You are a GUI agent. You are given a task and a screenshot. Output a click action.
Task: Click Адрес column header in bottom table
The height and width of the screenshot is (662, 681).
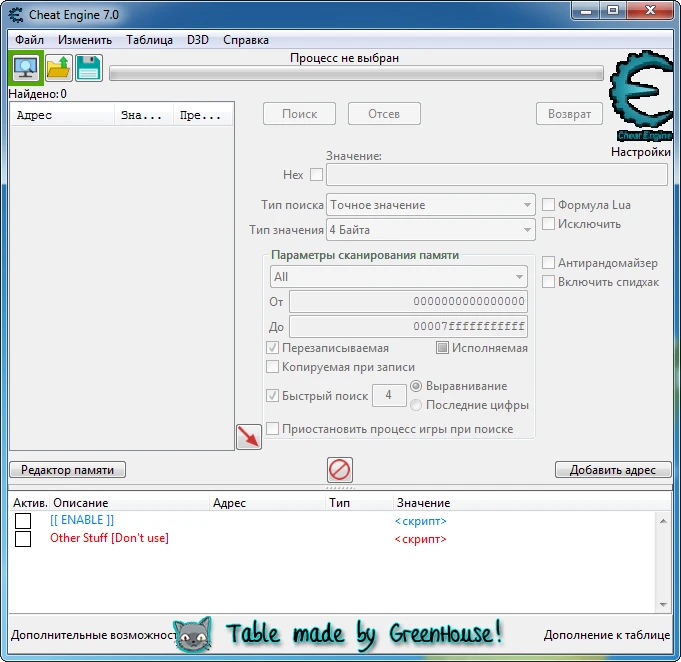pos(268,503)
